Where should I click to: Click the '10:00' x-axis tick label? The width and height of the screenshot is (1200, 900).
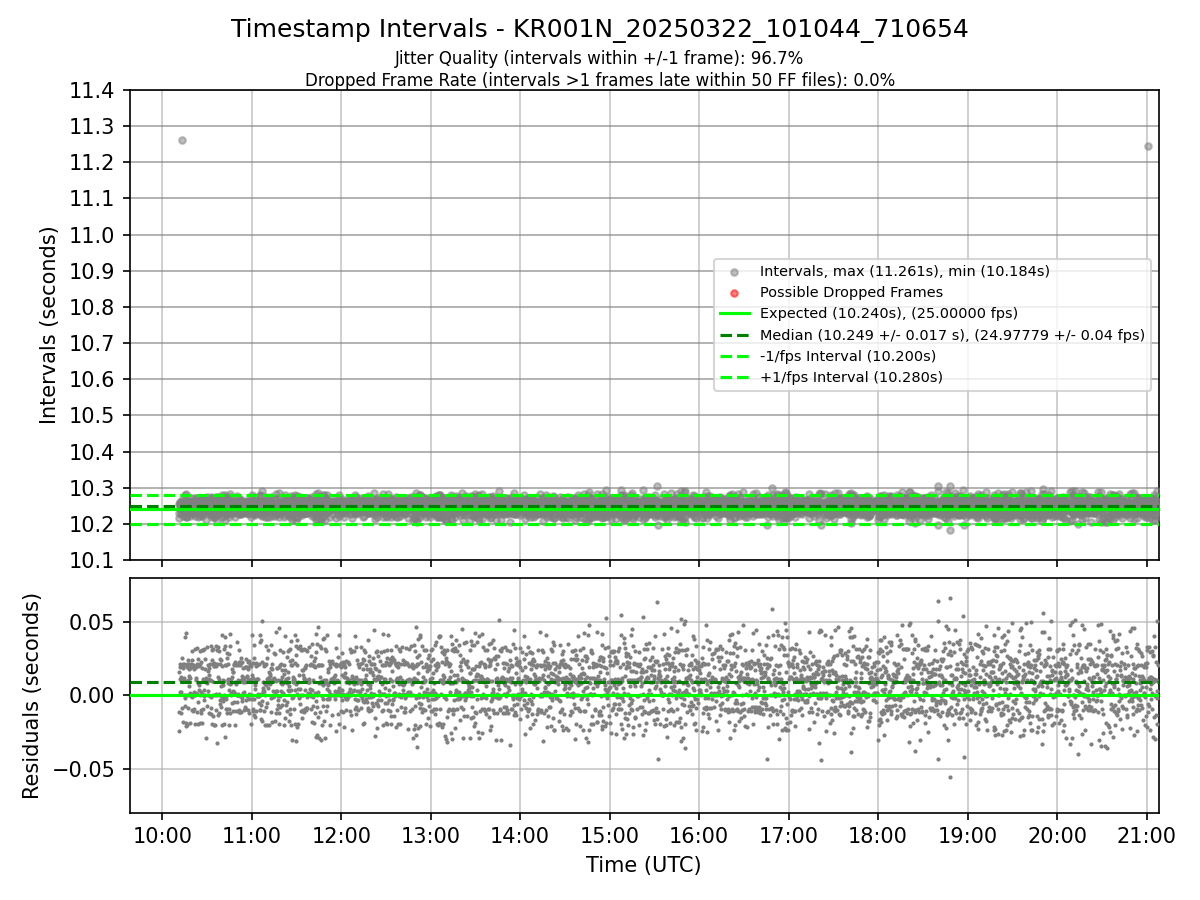coord(162,835)
